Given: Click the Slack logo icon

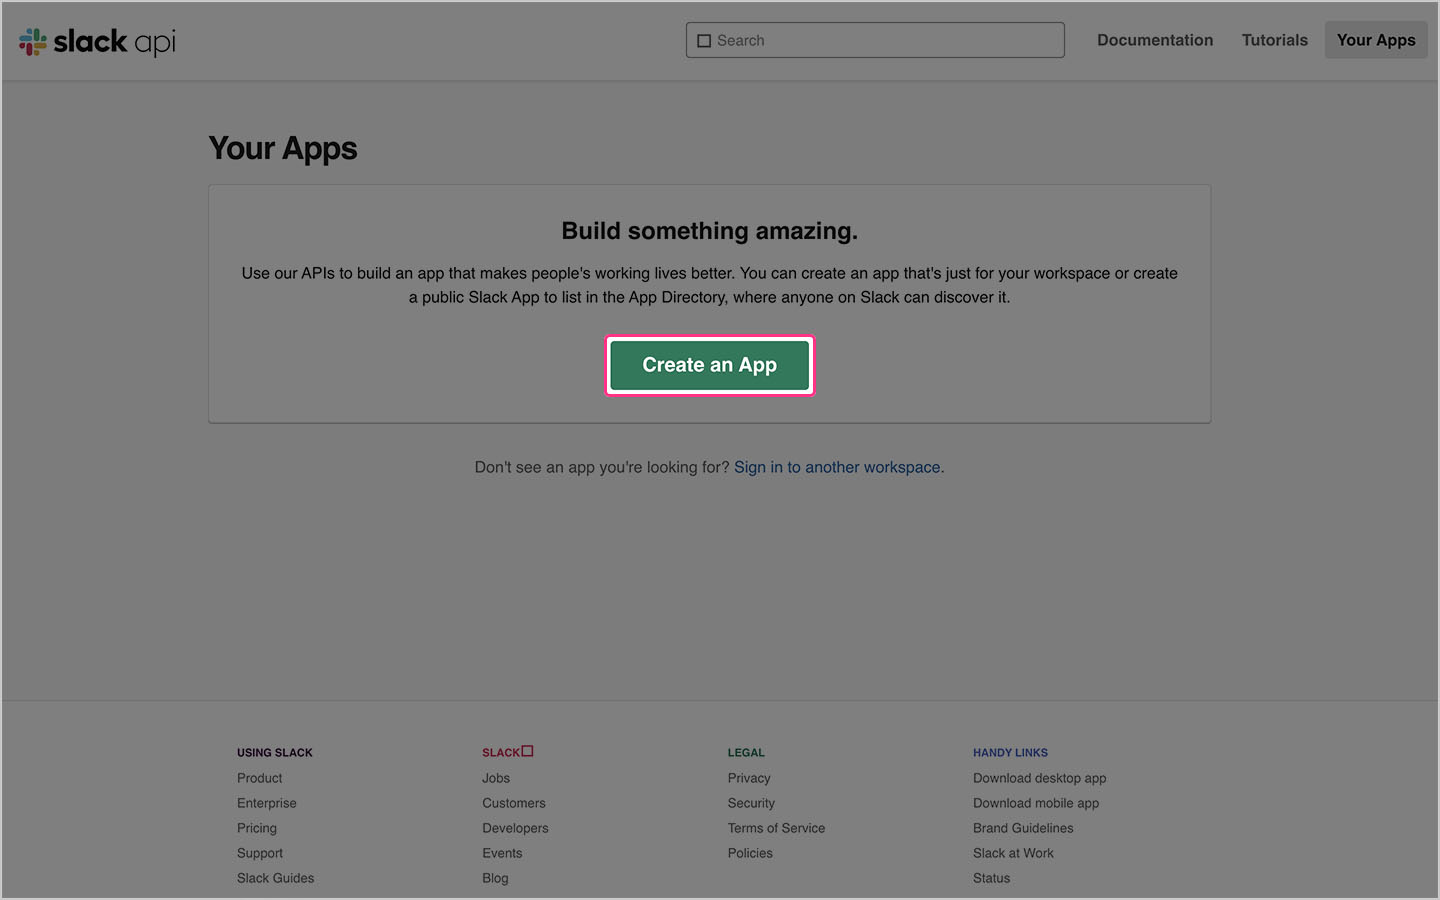Looking at the screenshot, I should click(x=31, y=41).
